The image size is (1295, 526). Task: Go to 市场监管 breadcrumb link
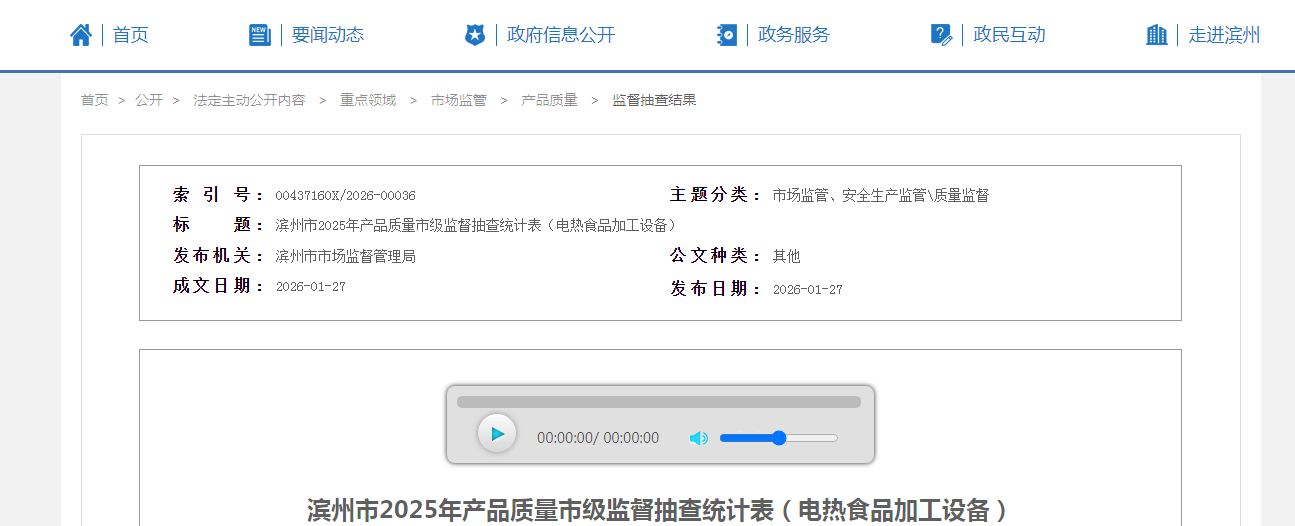(458, 100)
